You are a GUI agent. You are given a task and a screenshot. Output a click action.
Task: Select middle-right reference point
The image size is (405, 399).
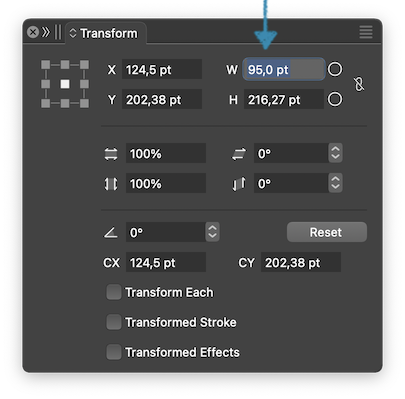tap(84, 84)
